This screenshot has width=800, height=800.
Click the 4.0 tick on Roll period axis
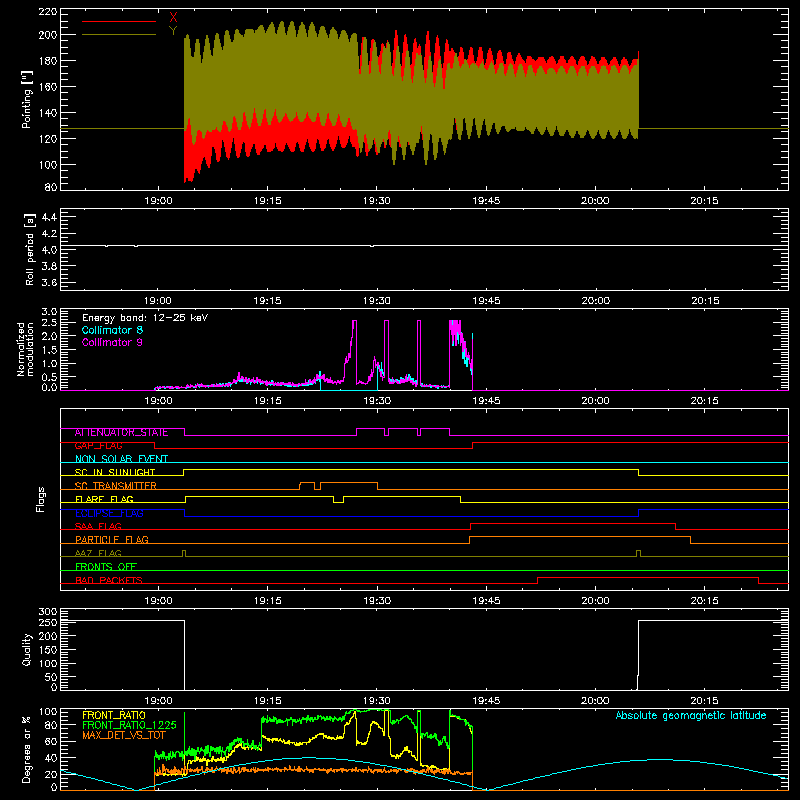(49, 250)
